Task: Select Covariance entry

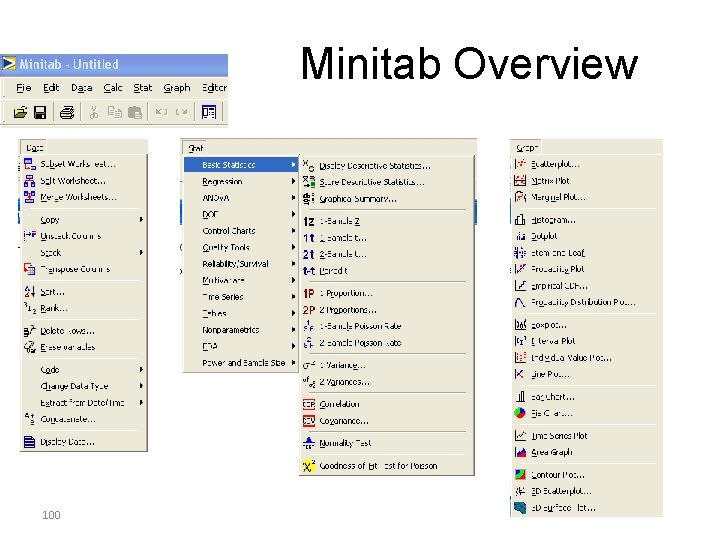Action: pyautogui.click(x=387, y=421)
